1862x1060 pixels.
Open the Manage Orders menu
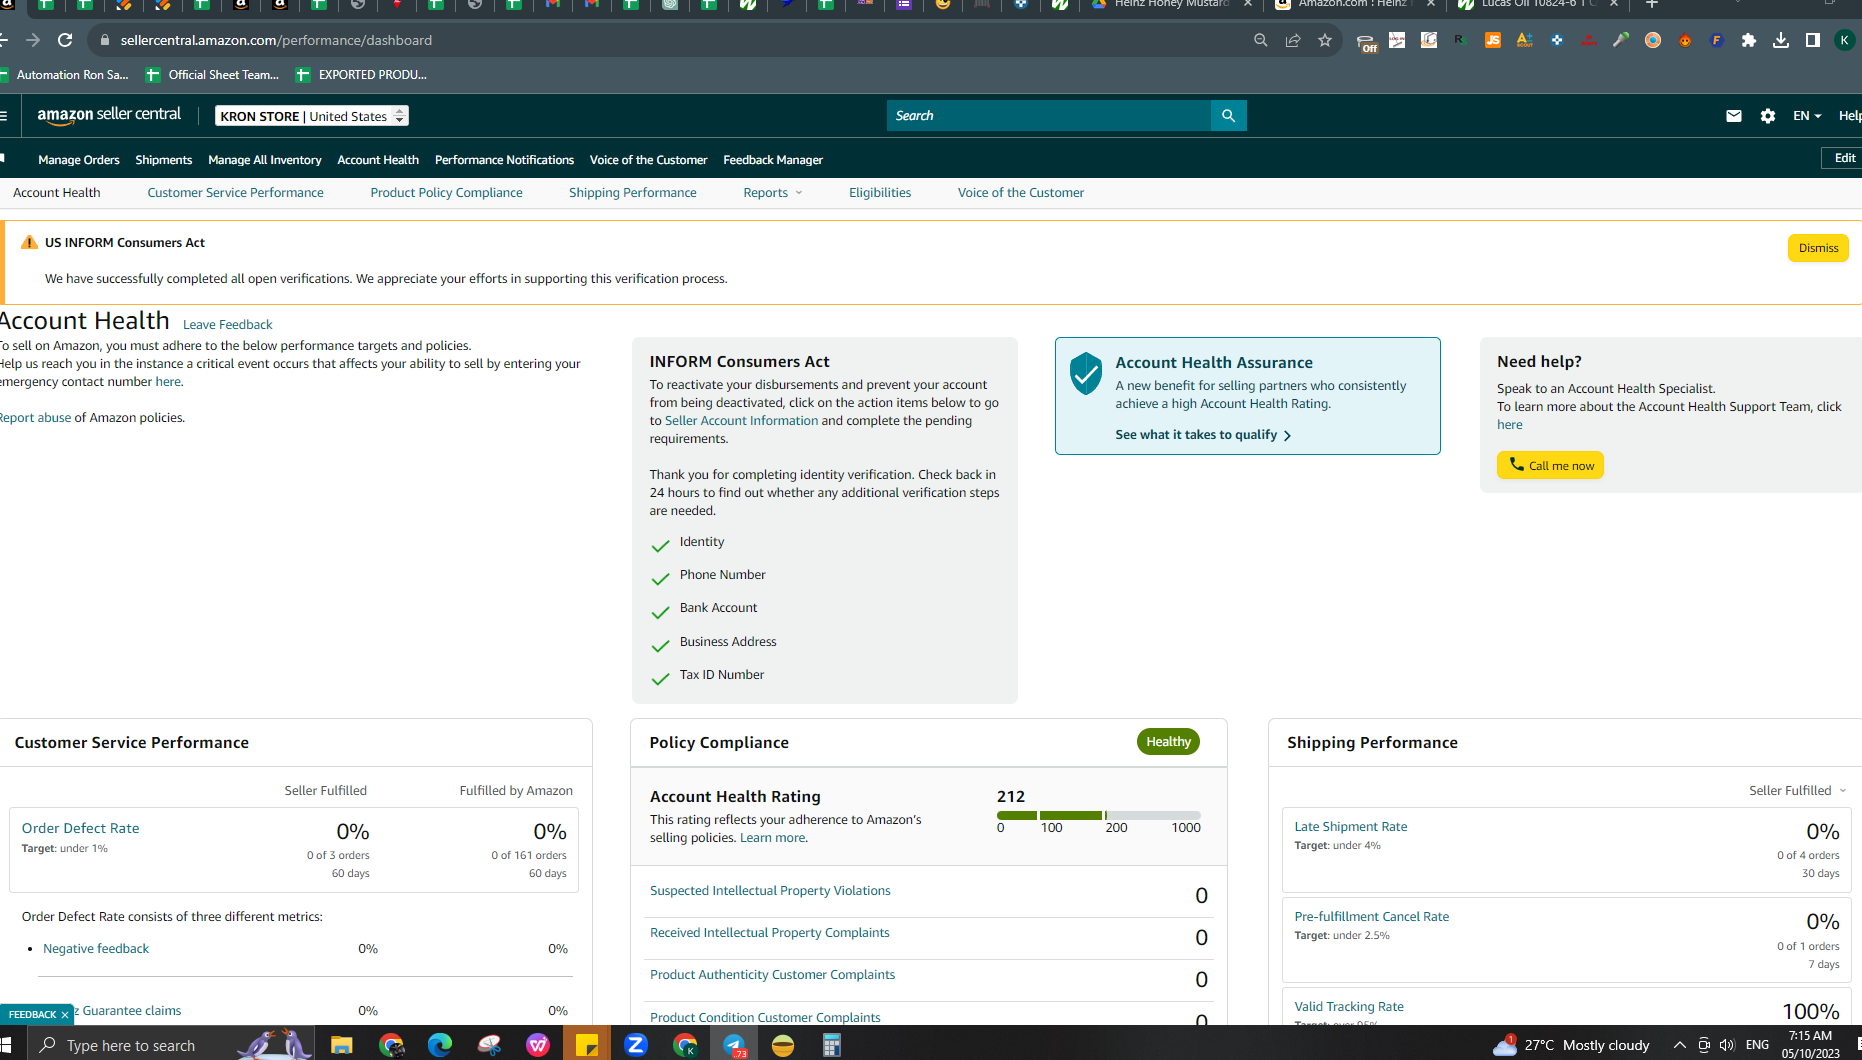coord(79,160)
